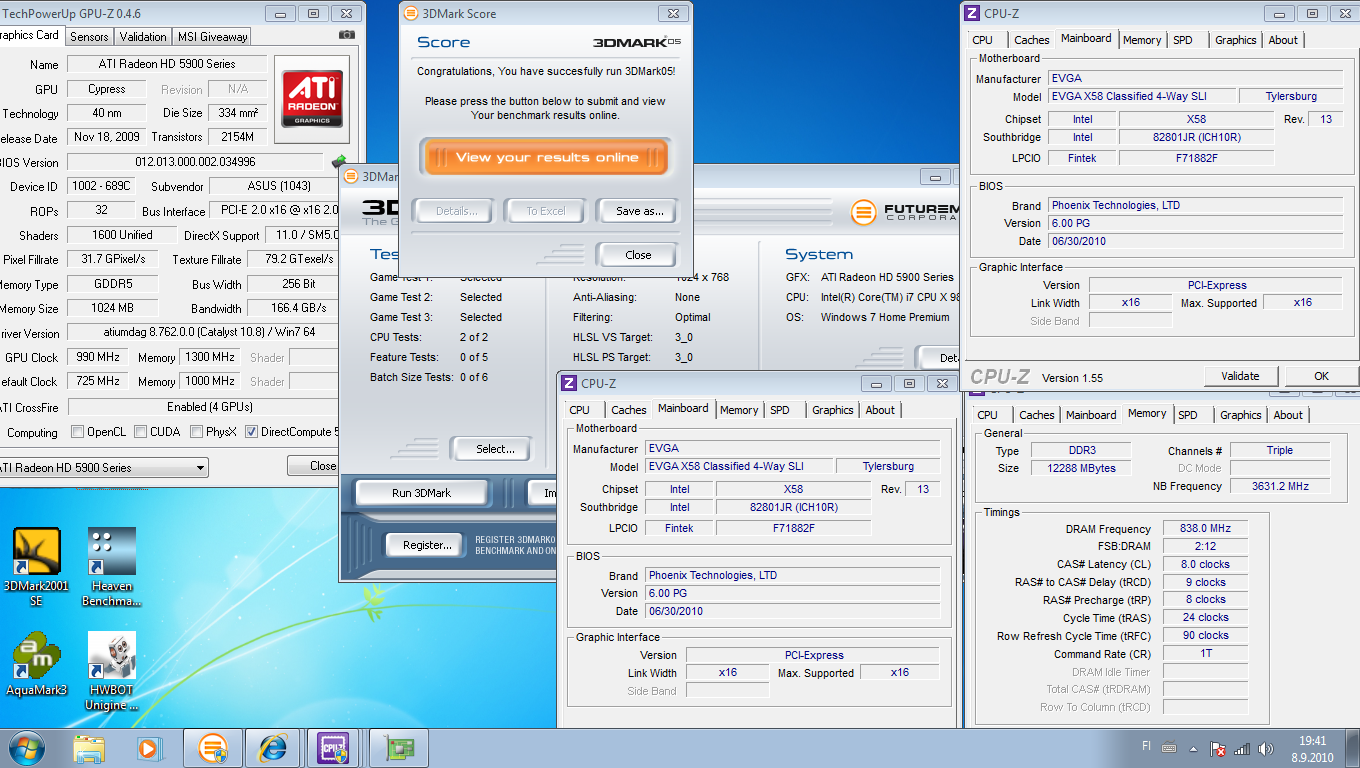Launch the HWBOT Unigine desktop shortcut

click(112, 671)
